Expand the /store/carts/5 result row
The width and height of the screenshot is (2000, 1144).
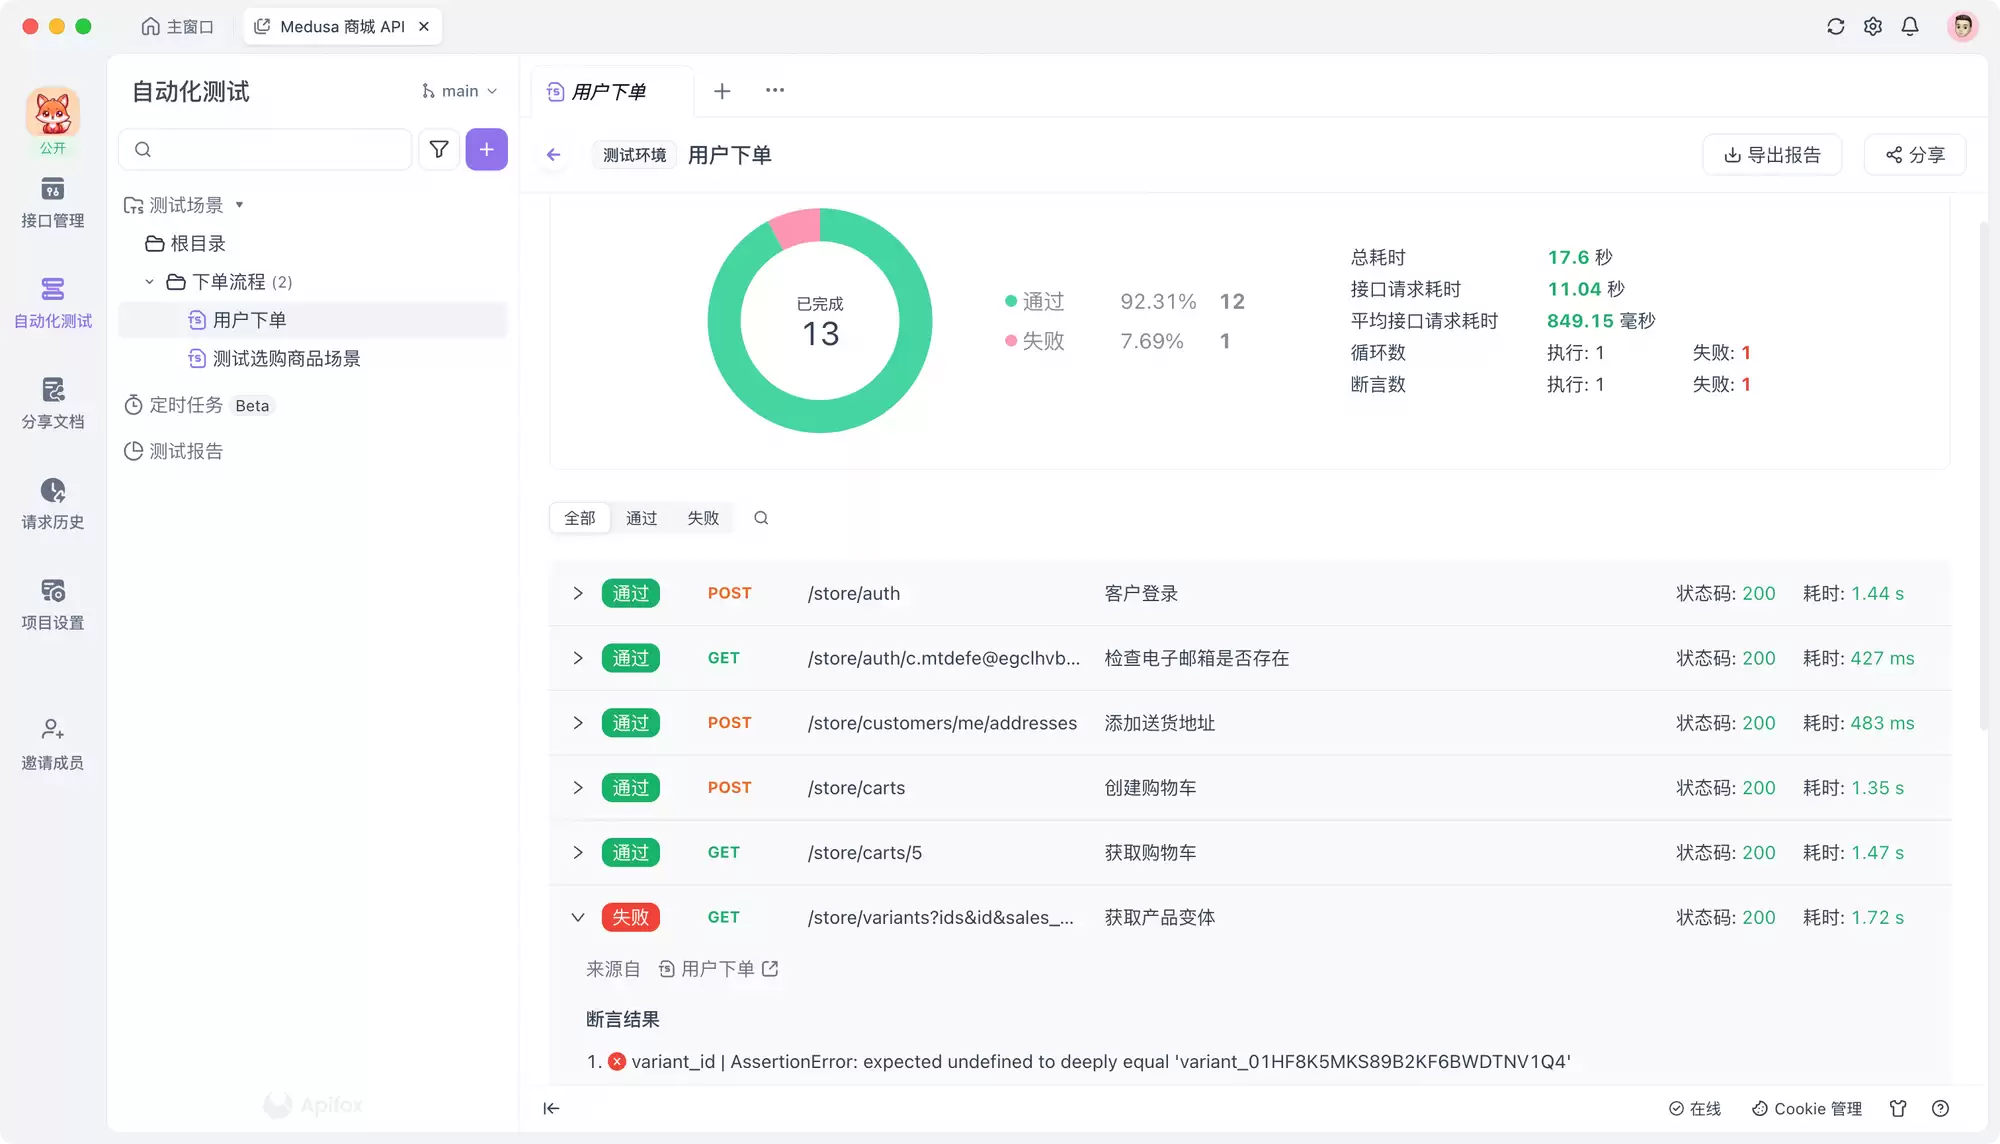[x=577, y=853]
